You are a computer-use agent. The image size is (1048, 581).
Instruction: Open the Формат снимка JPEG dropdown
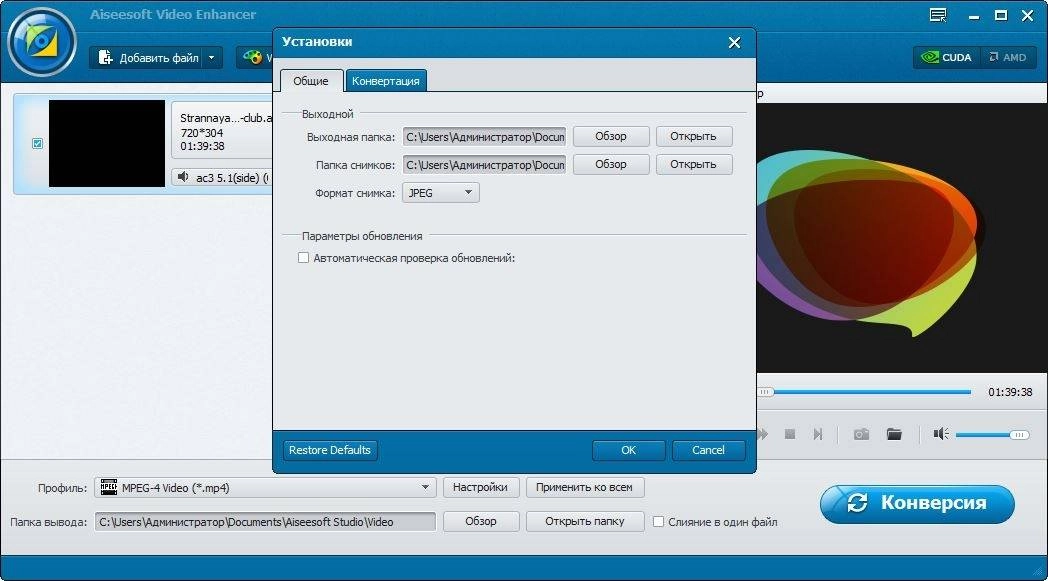click(x=440, y=193)
